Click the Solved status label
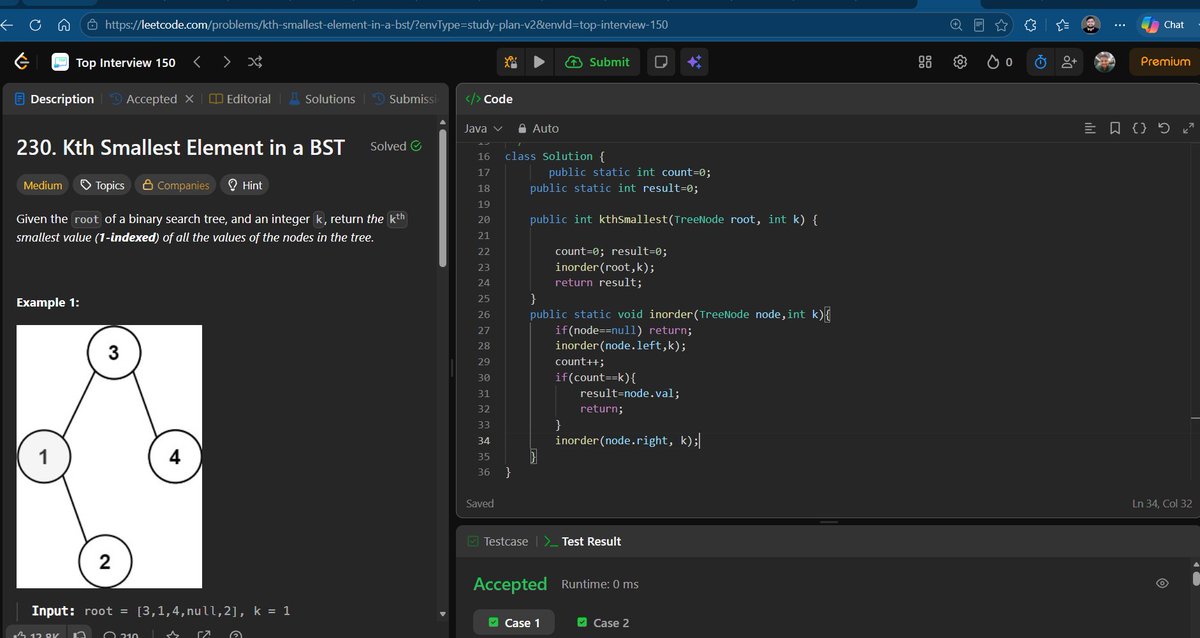Image resolution: width=1200 pixels, height=638 pixels. pyautogui.click(x=396, y=146)
